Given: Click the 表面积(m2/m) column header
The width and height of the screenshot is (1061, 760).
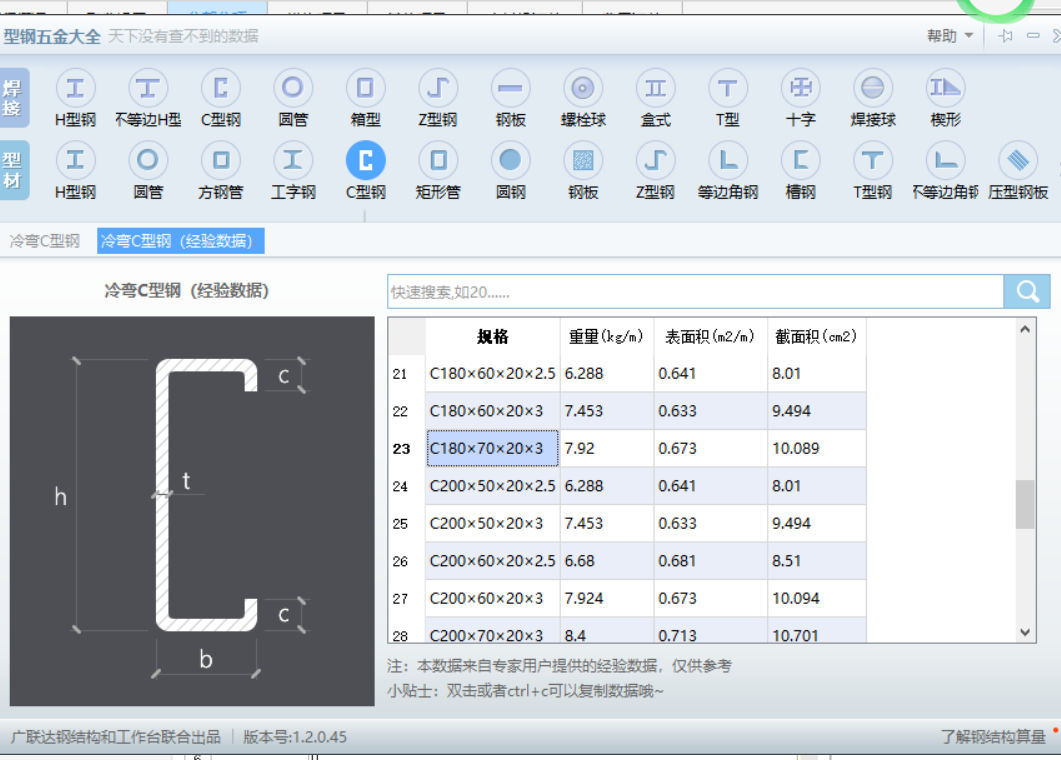Looking at the screenshot, I should pos(710,336).
